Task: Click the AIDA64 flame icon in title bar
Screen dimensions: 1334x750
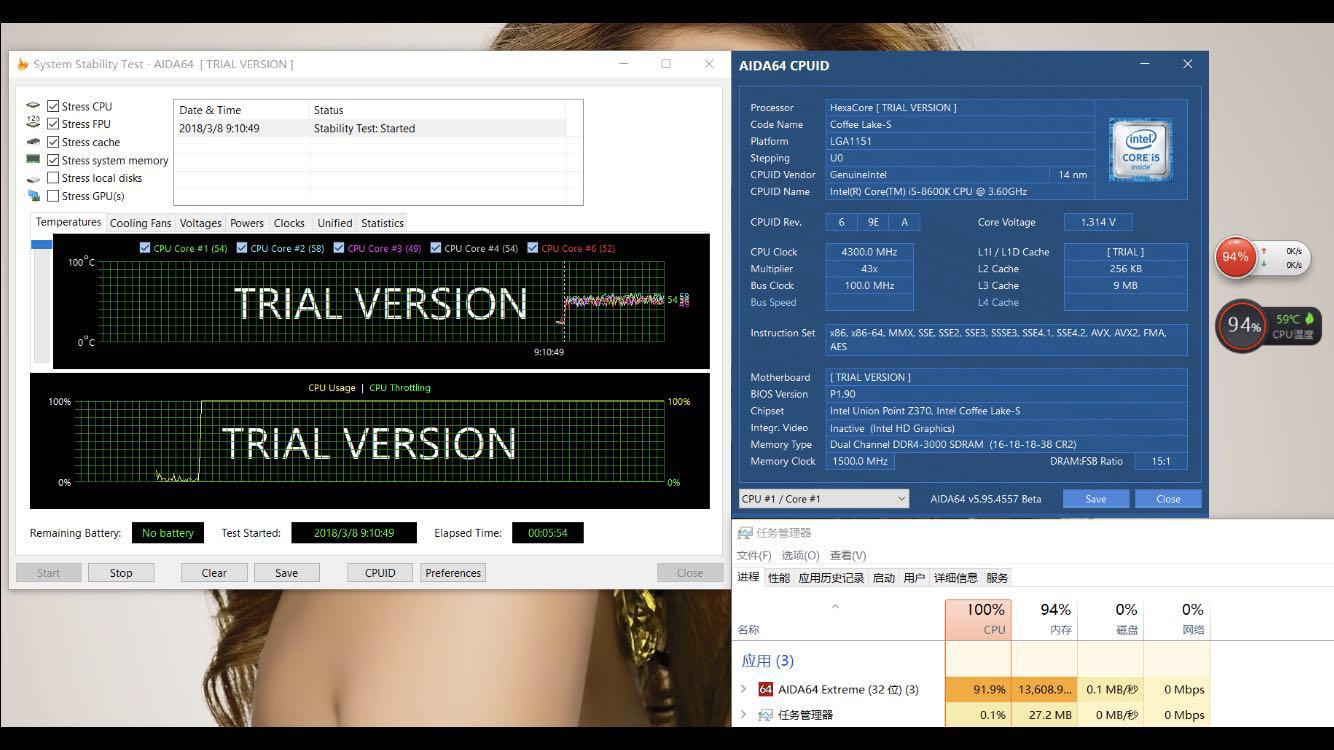Action: click(x=23, y=64)
